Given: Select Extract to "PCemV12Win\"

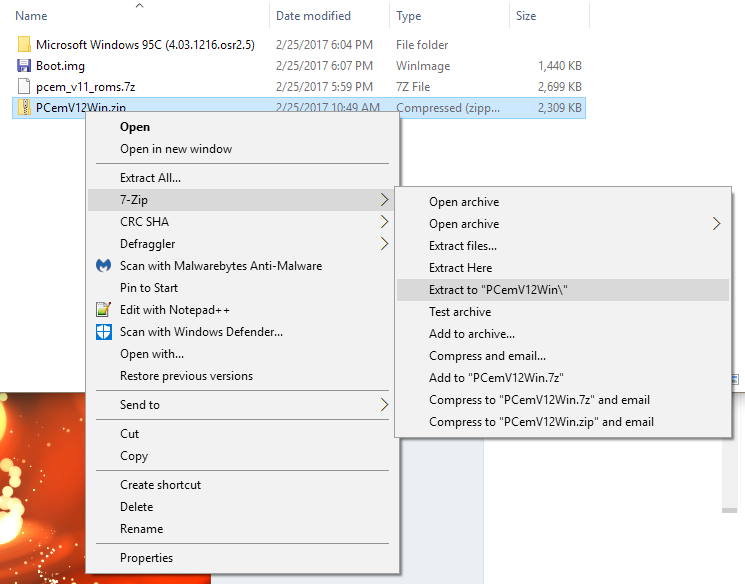Looking at the screenshot, I should pyautogui.click(x=563, y=290).
